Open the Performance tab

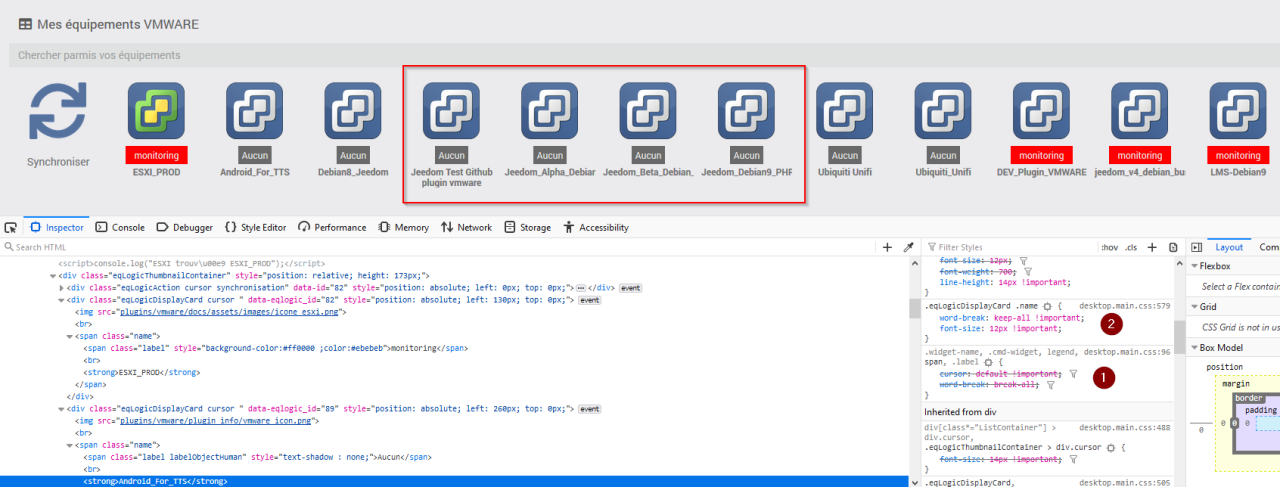tap(331, 227)
